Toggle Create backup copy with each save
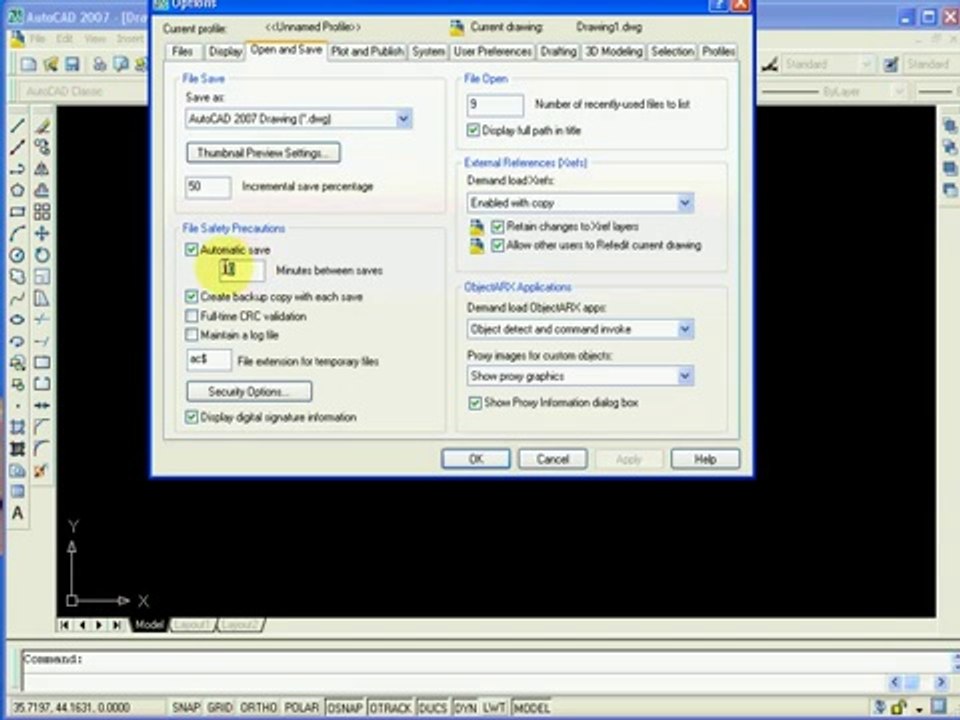This screenshot has width=960, height=720. tap(192, 296)
